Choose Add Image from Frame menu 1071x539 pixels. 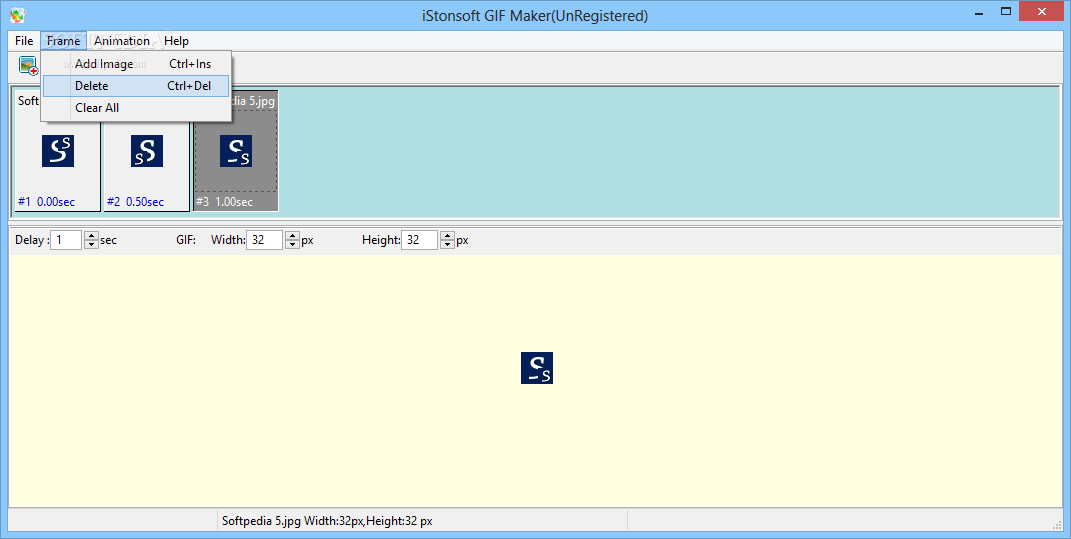pos(136,64)
